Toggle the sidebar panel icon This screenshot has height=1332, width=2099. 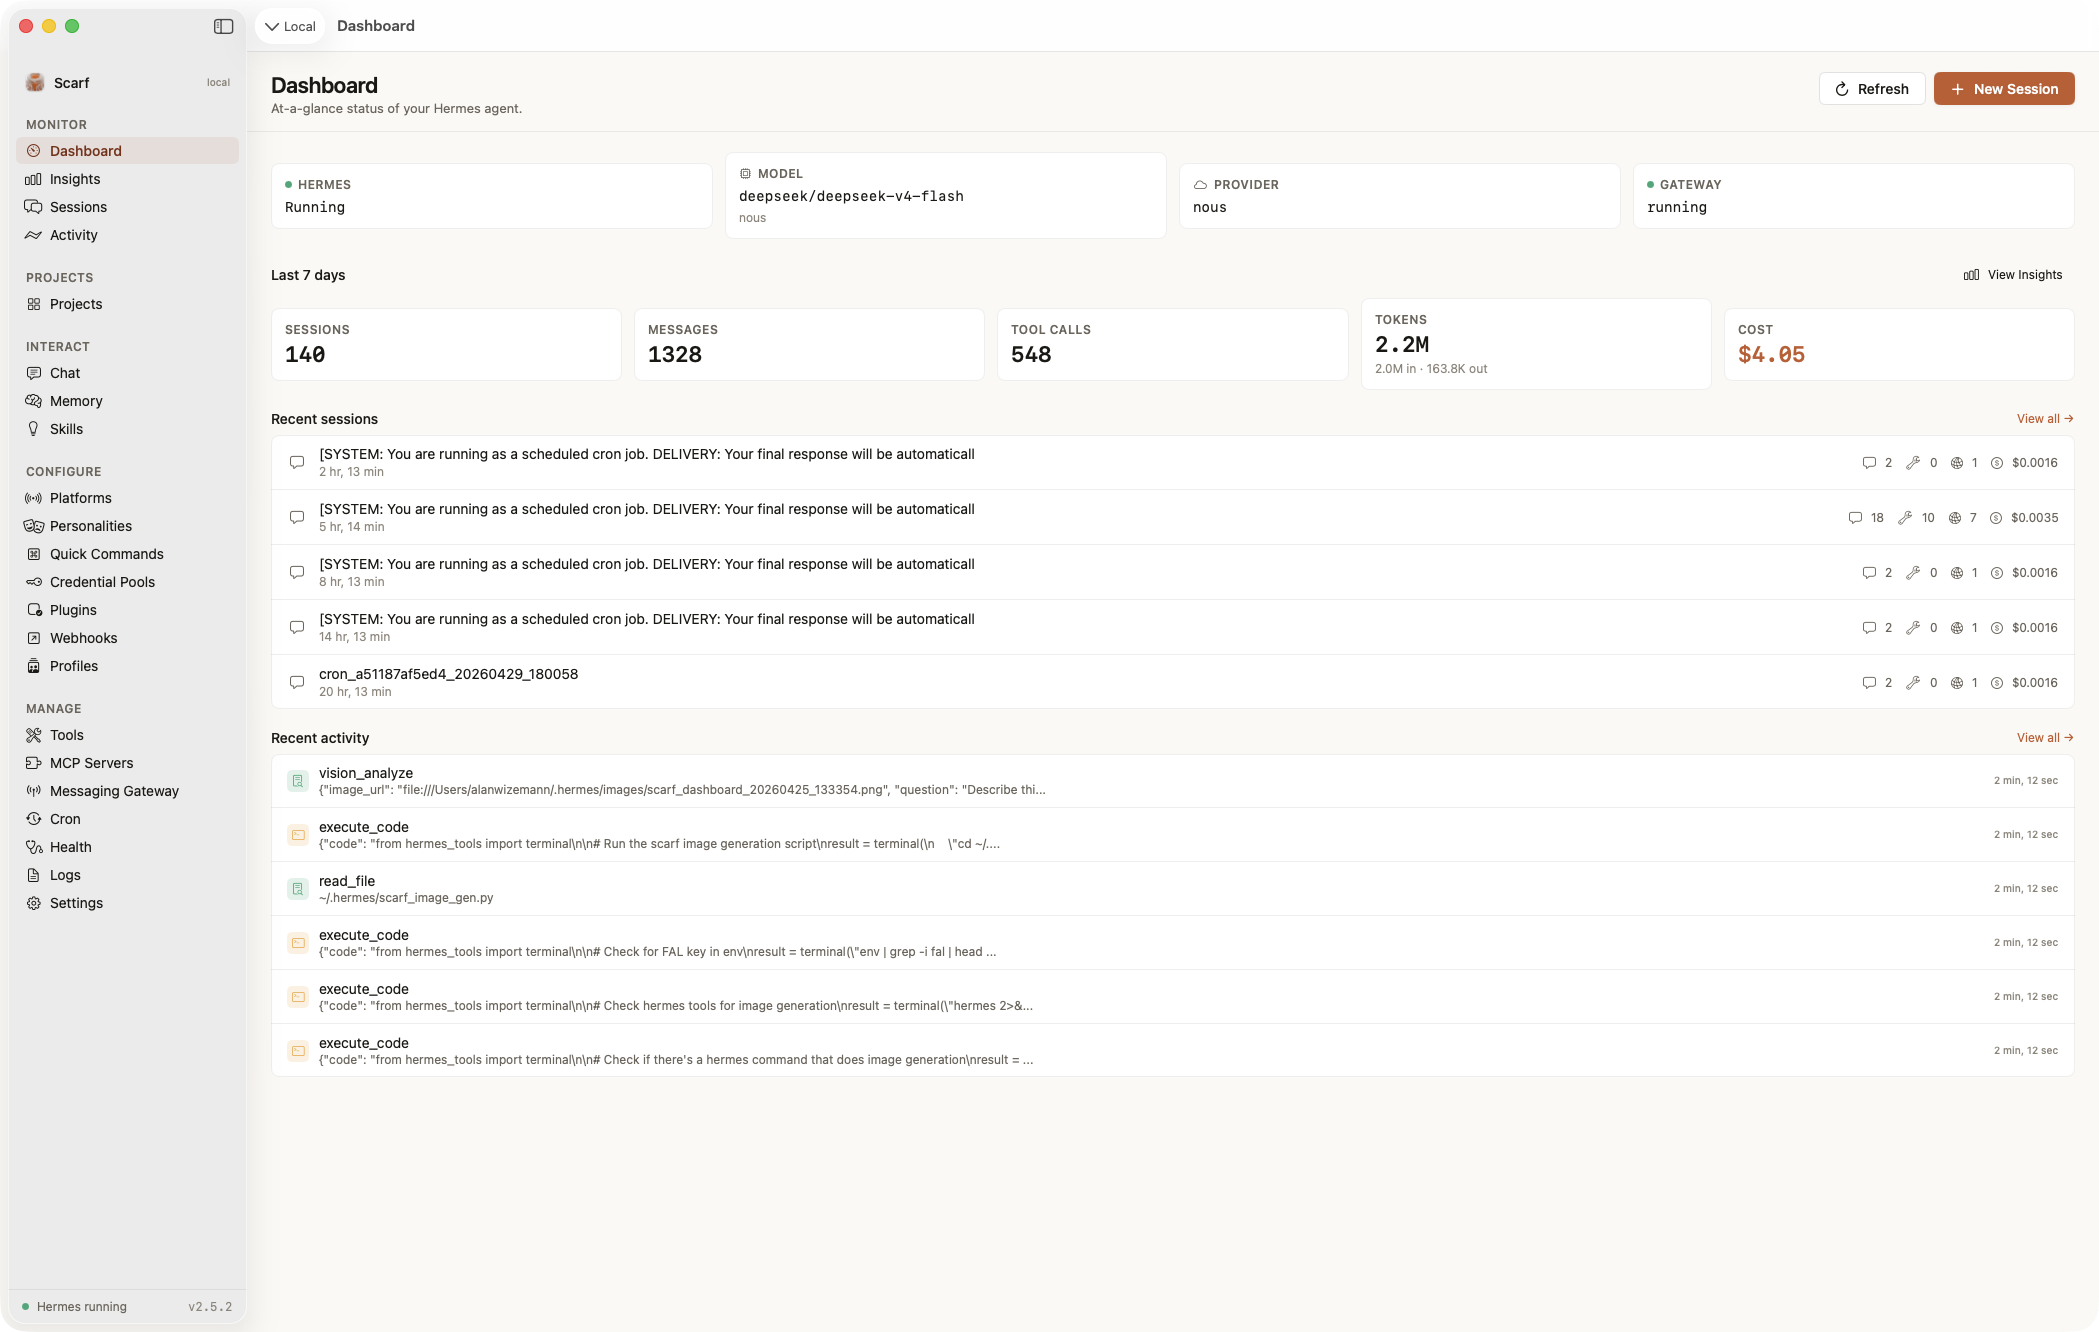click(223, 27)
